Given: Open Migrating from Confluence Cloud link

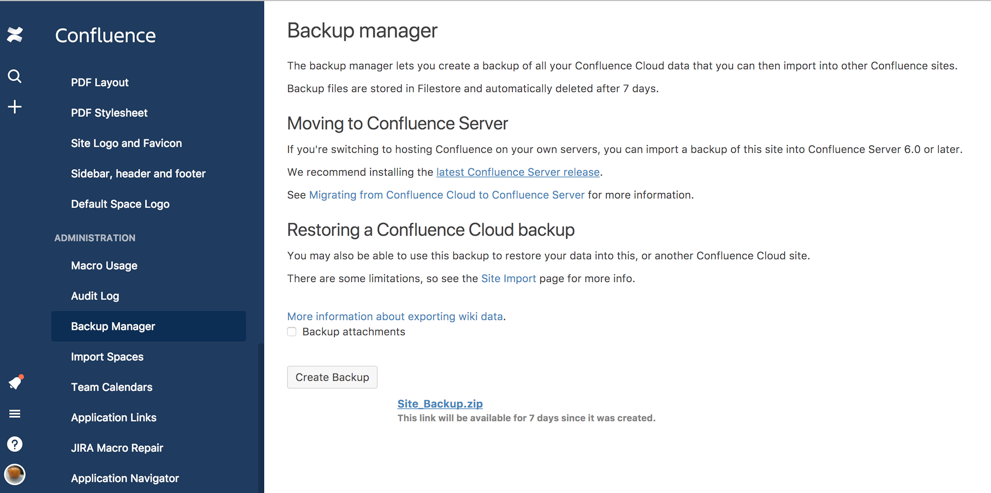Looking at the screenshot, I should (446, 195).
